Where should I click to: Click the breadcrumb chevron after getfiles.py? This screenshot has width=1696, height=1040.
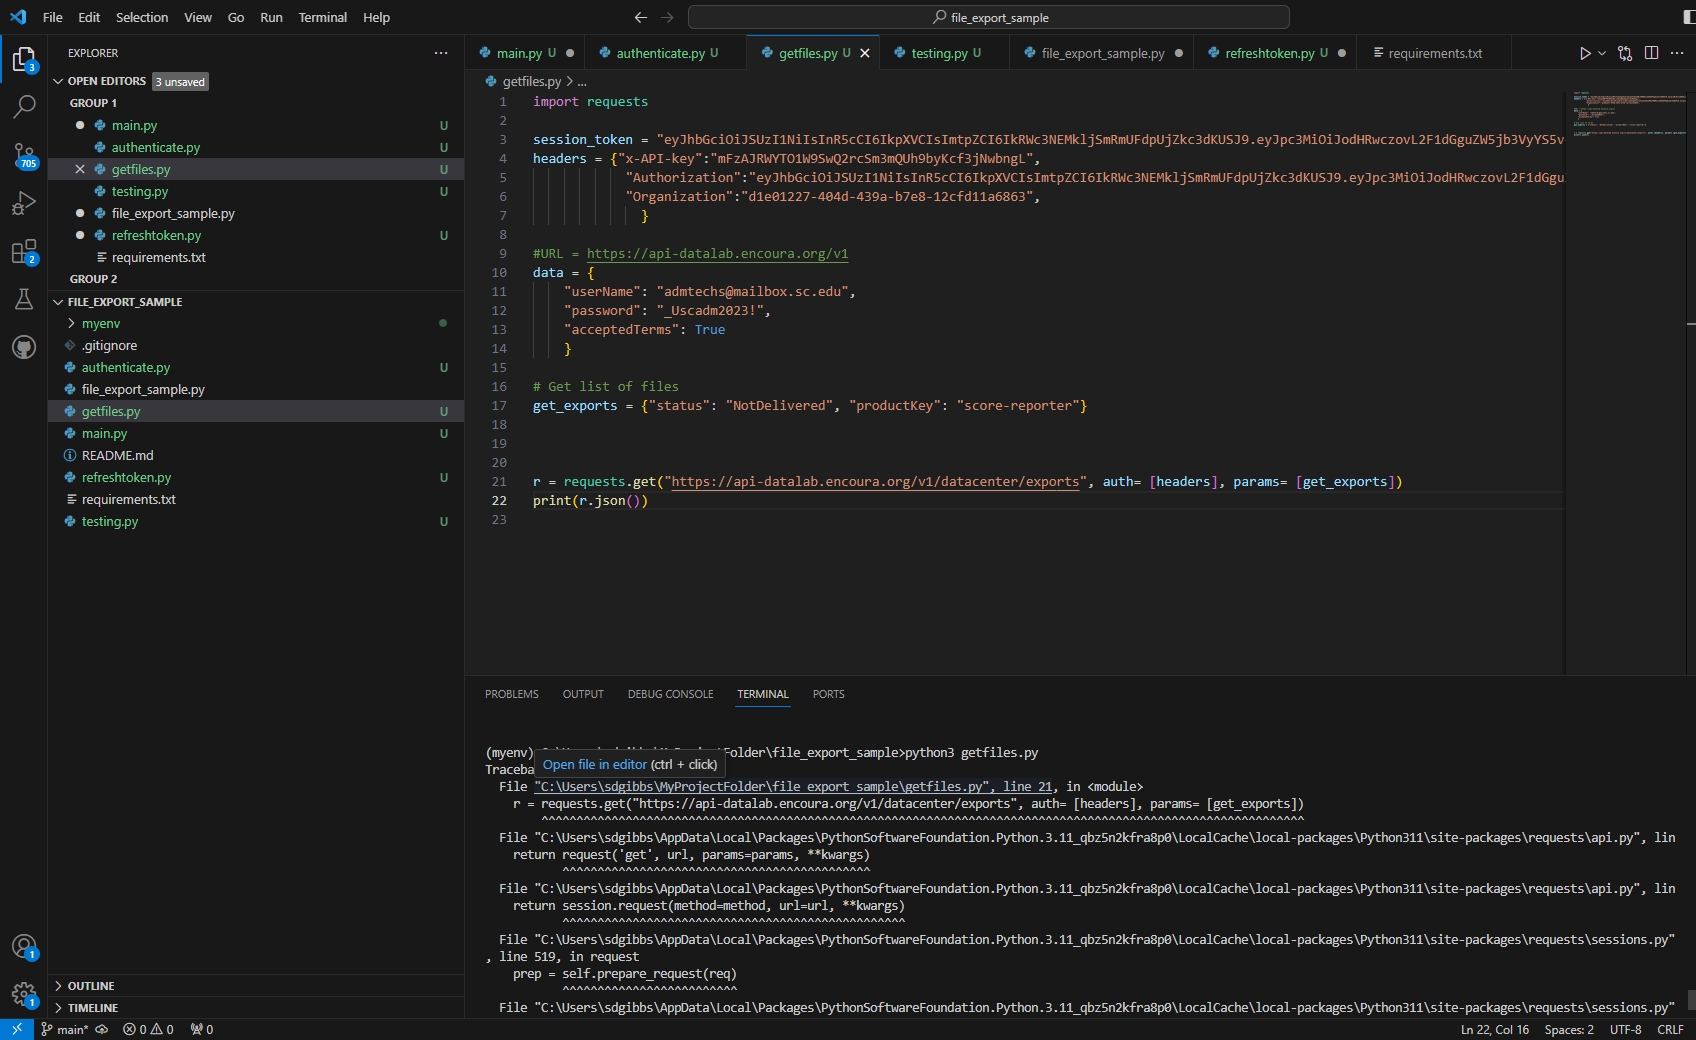coord(569,81)
